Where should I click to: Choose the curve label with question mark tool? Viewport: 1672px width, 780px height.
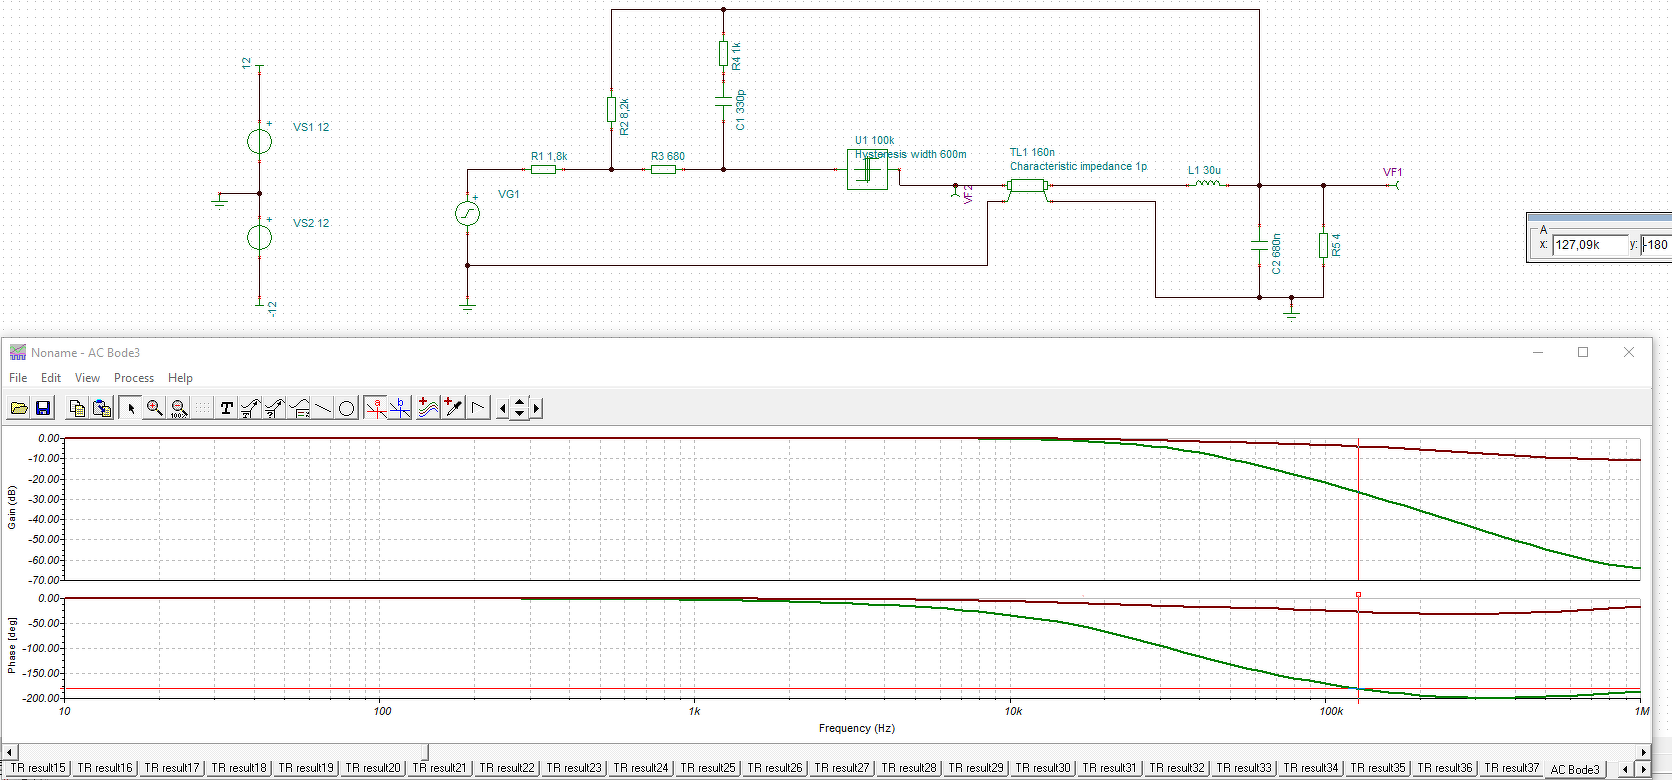pyautogui.click(x=275, y=408)
